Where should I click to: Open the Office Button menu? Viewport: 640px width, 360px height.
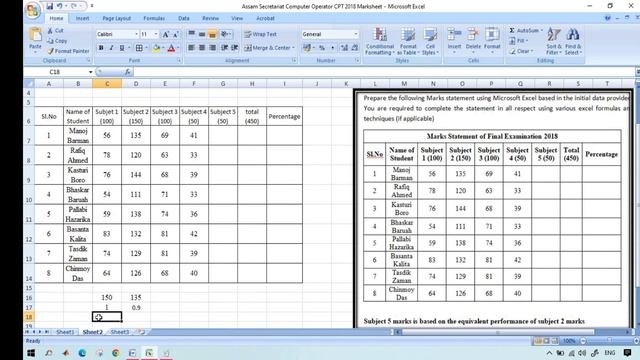(32, 10)
